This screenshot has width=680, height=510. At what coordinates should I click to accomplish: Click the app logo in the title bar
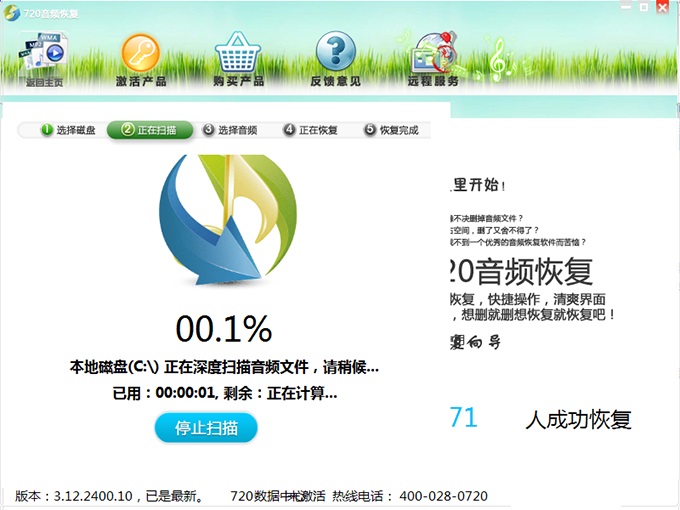point(12,7)
